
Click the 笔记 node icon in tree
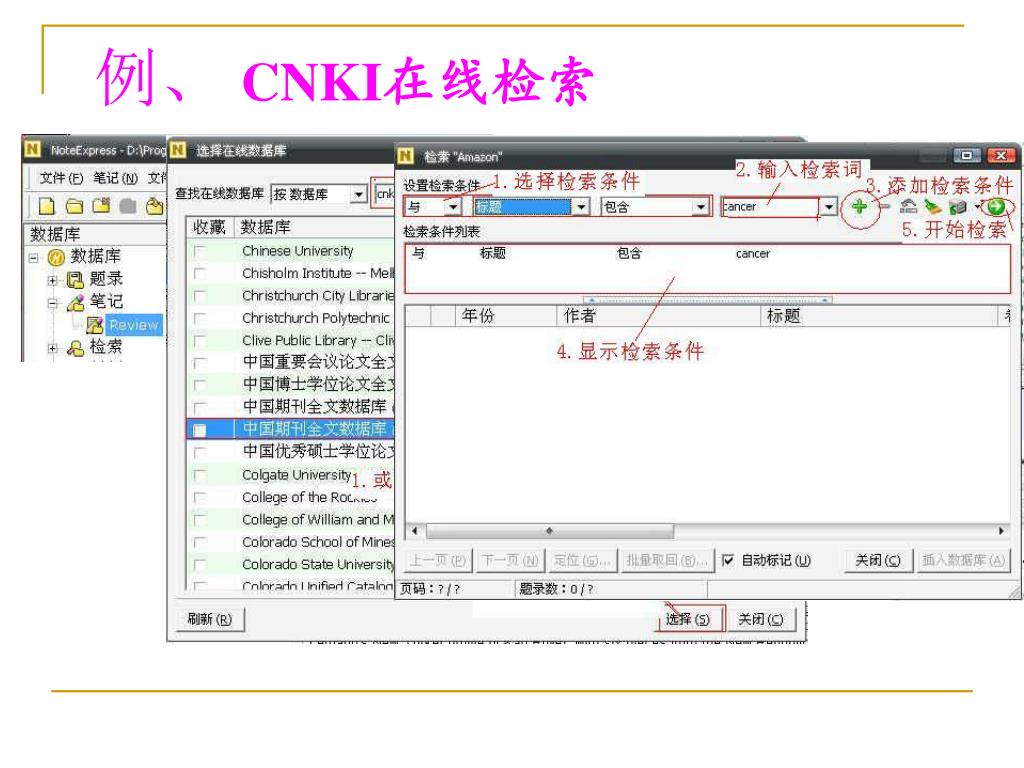coord(75,303)
